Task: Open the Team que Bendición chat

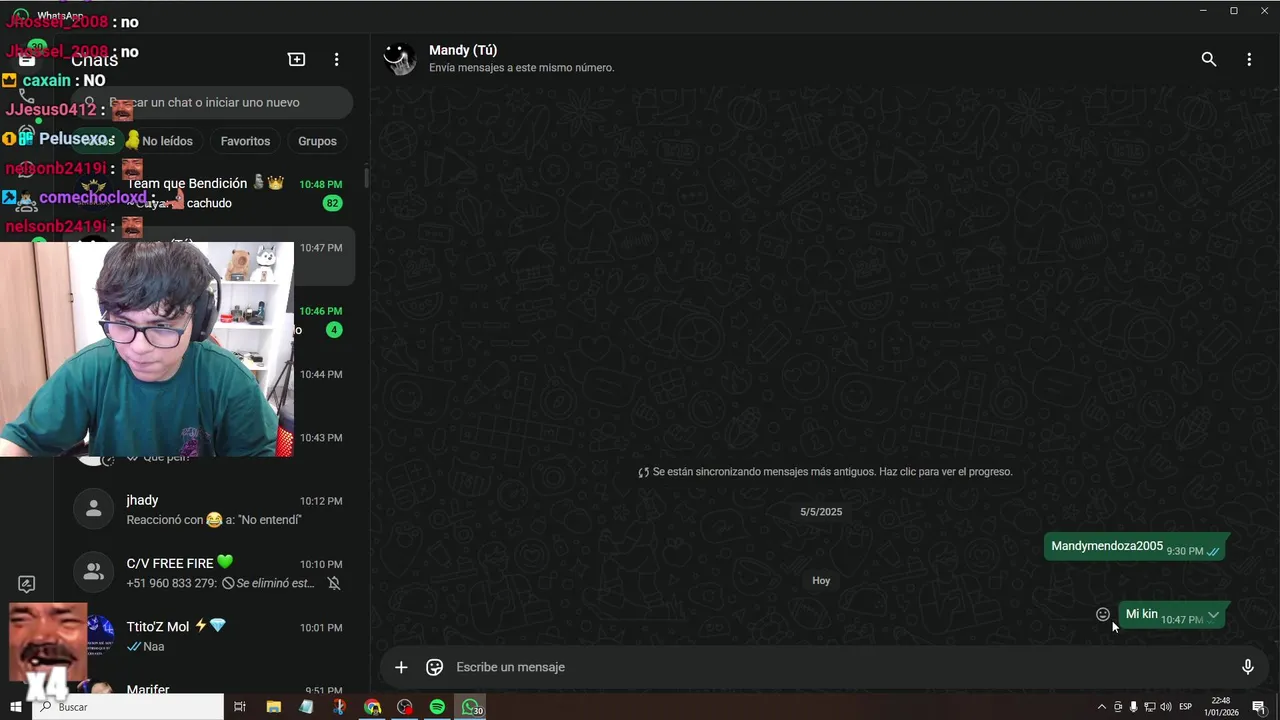Action: pos(208,193)
